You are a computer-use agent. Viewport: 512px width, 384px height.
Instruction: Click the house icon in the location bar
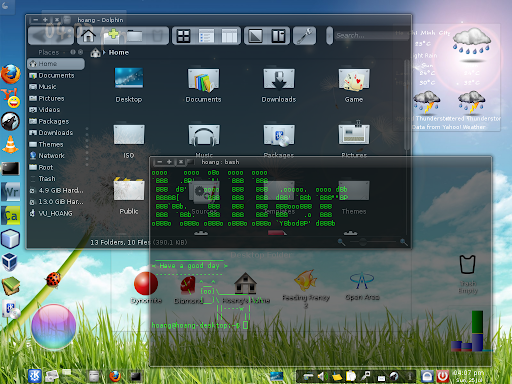(95, 53)
